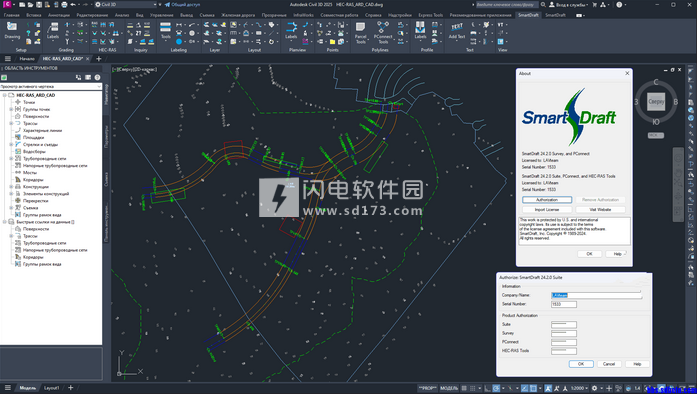
Task: Expand the HEC-RAS_ARD_CAD tree root node
Action: (4, 95)
